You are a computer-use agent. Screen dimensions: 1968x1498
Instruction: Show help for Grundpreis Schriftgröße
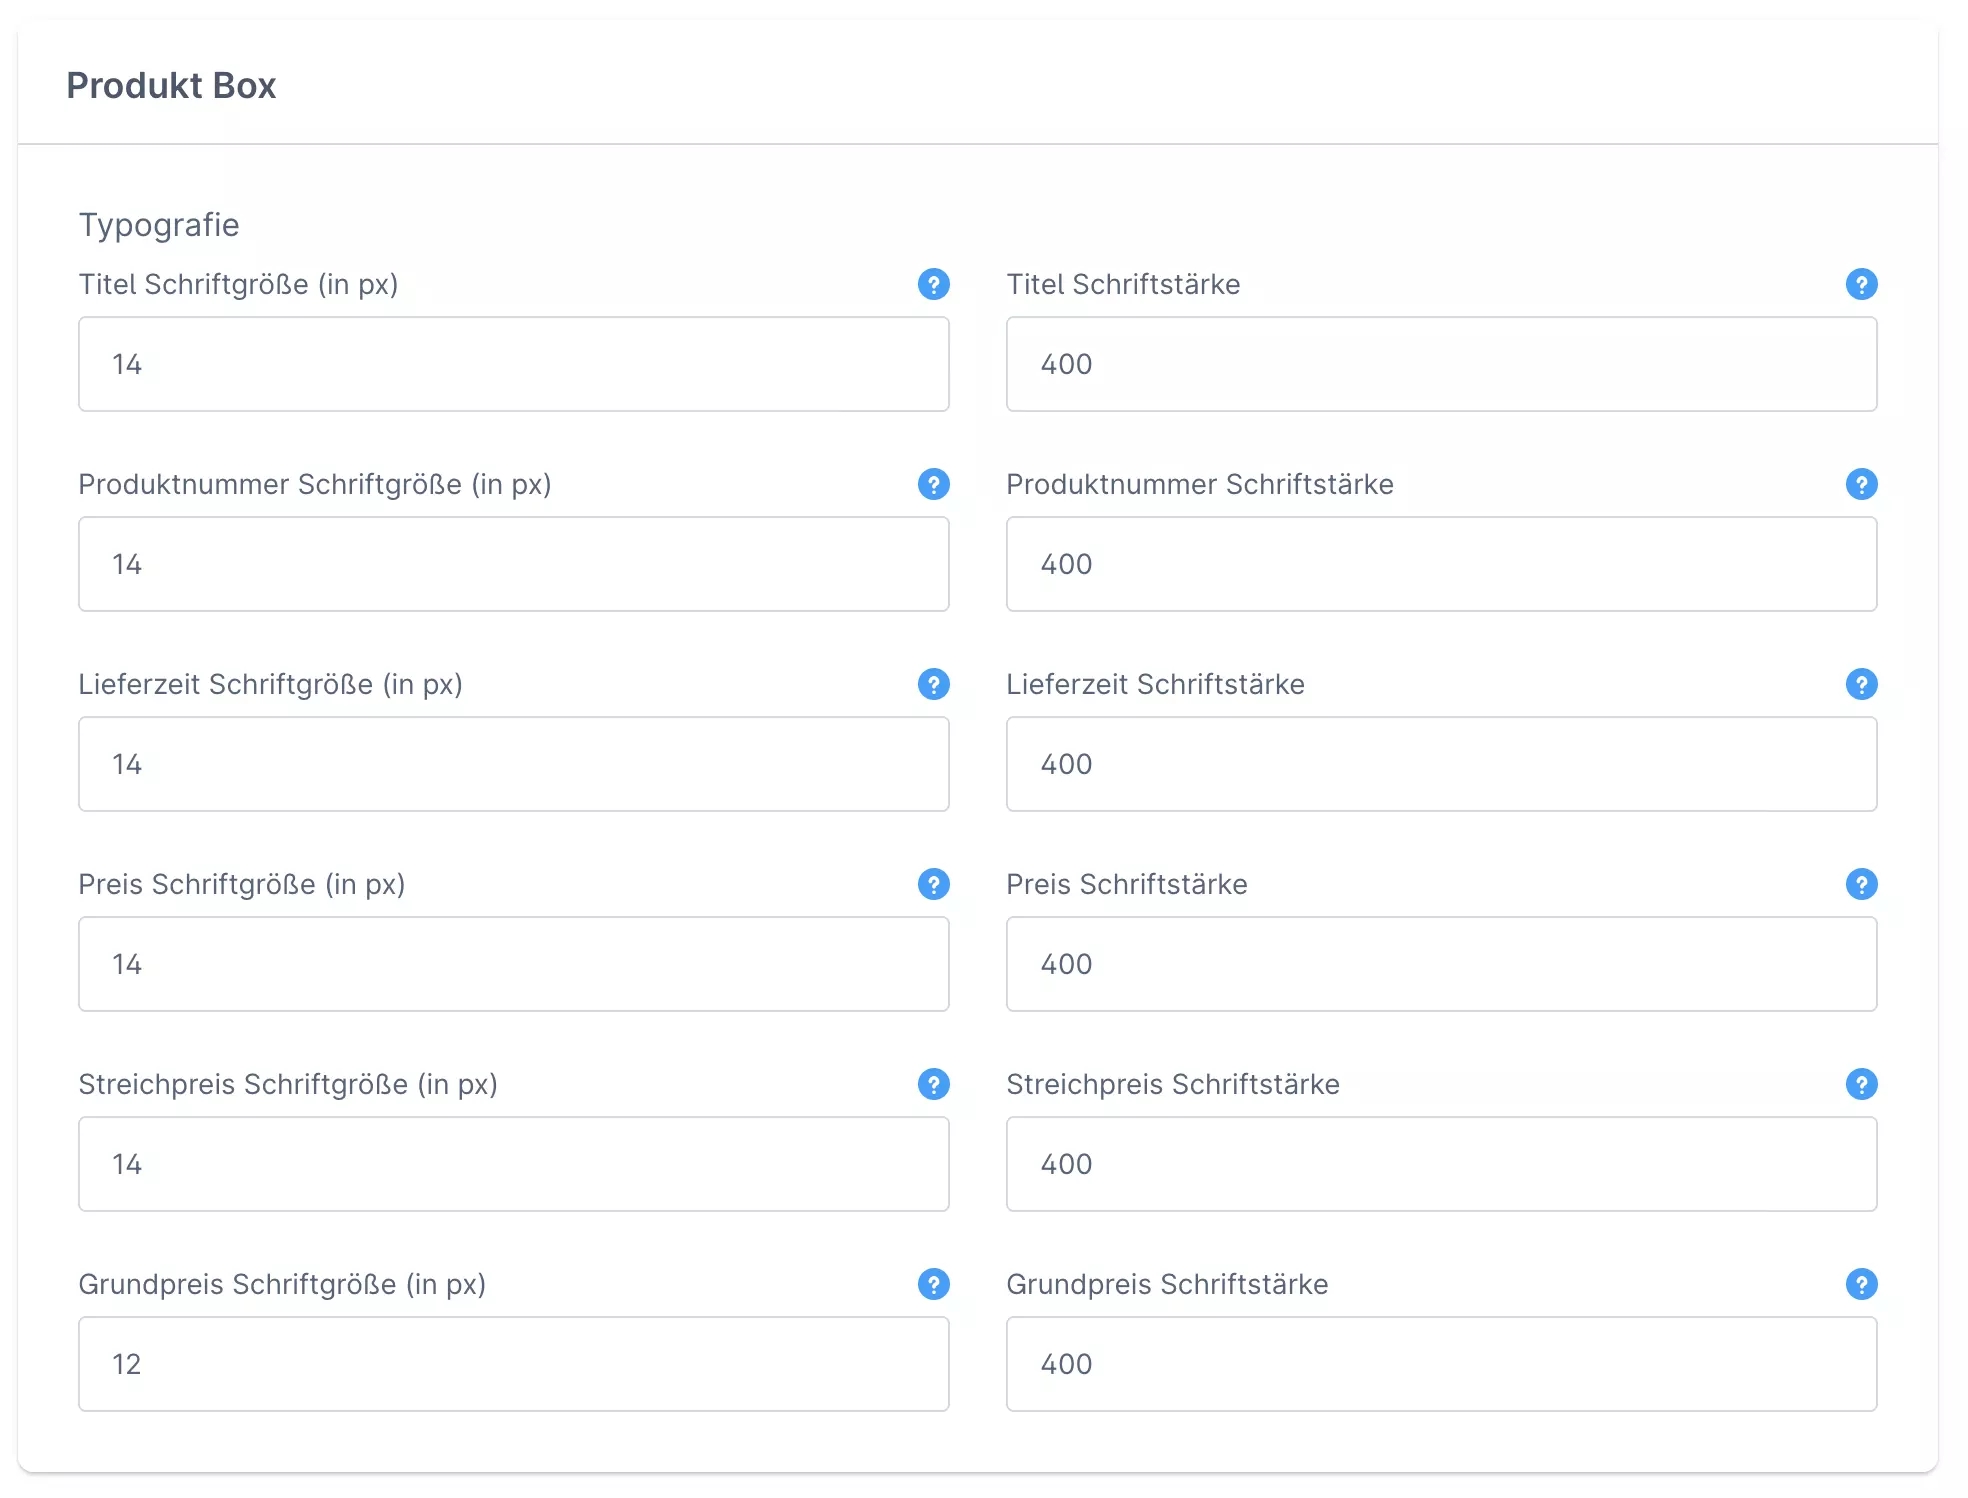tap(933, 1284)
